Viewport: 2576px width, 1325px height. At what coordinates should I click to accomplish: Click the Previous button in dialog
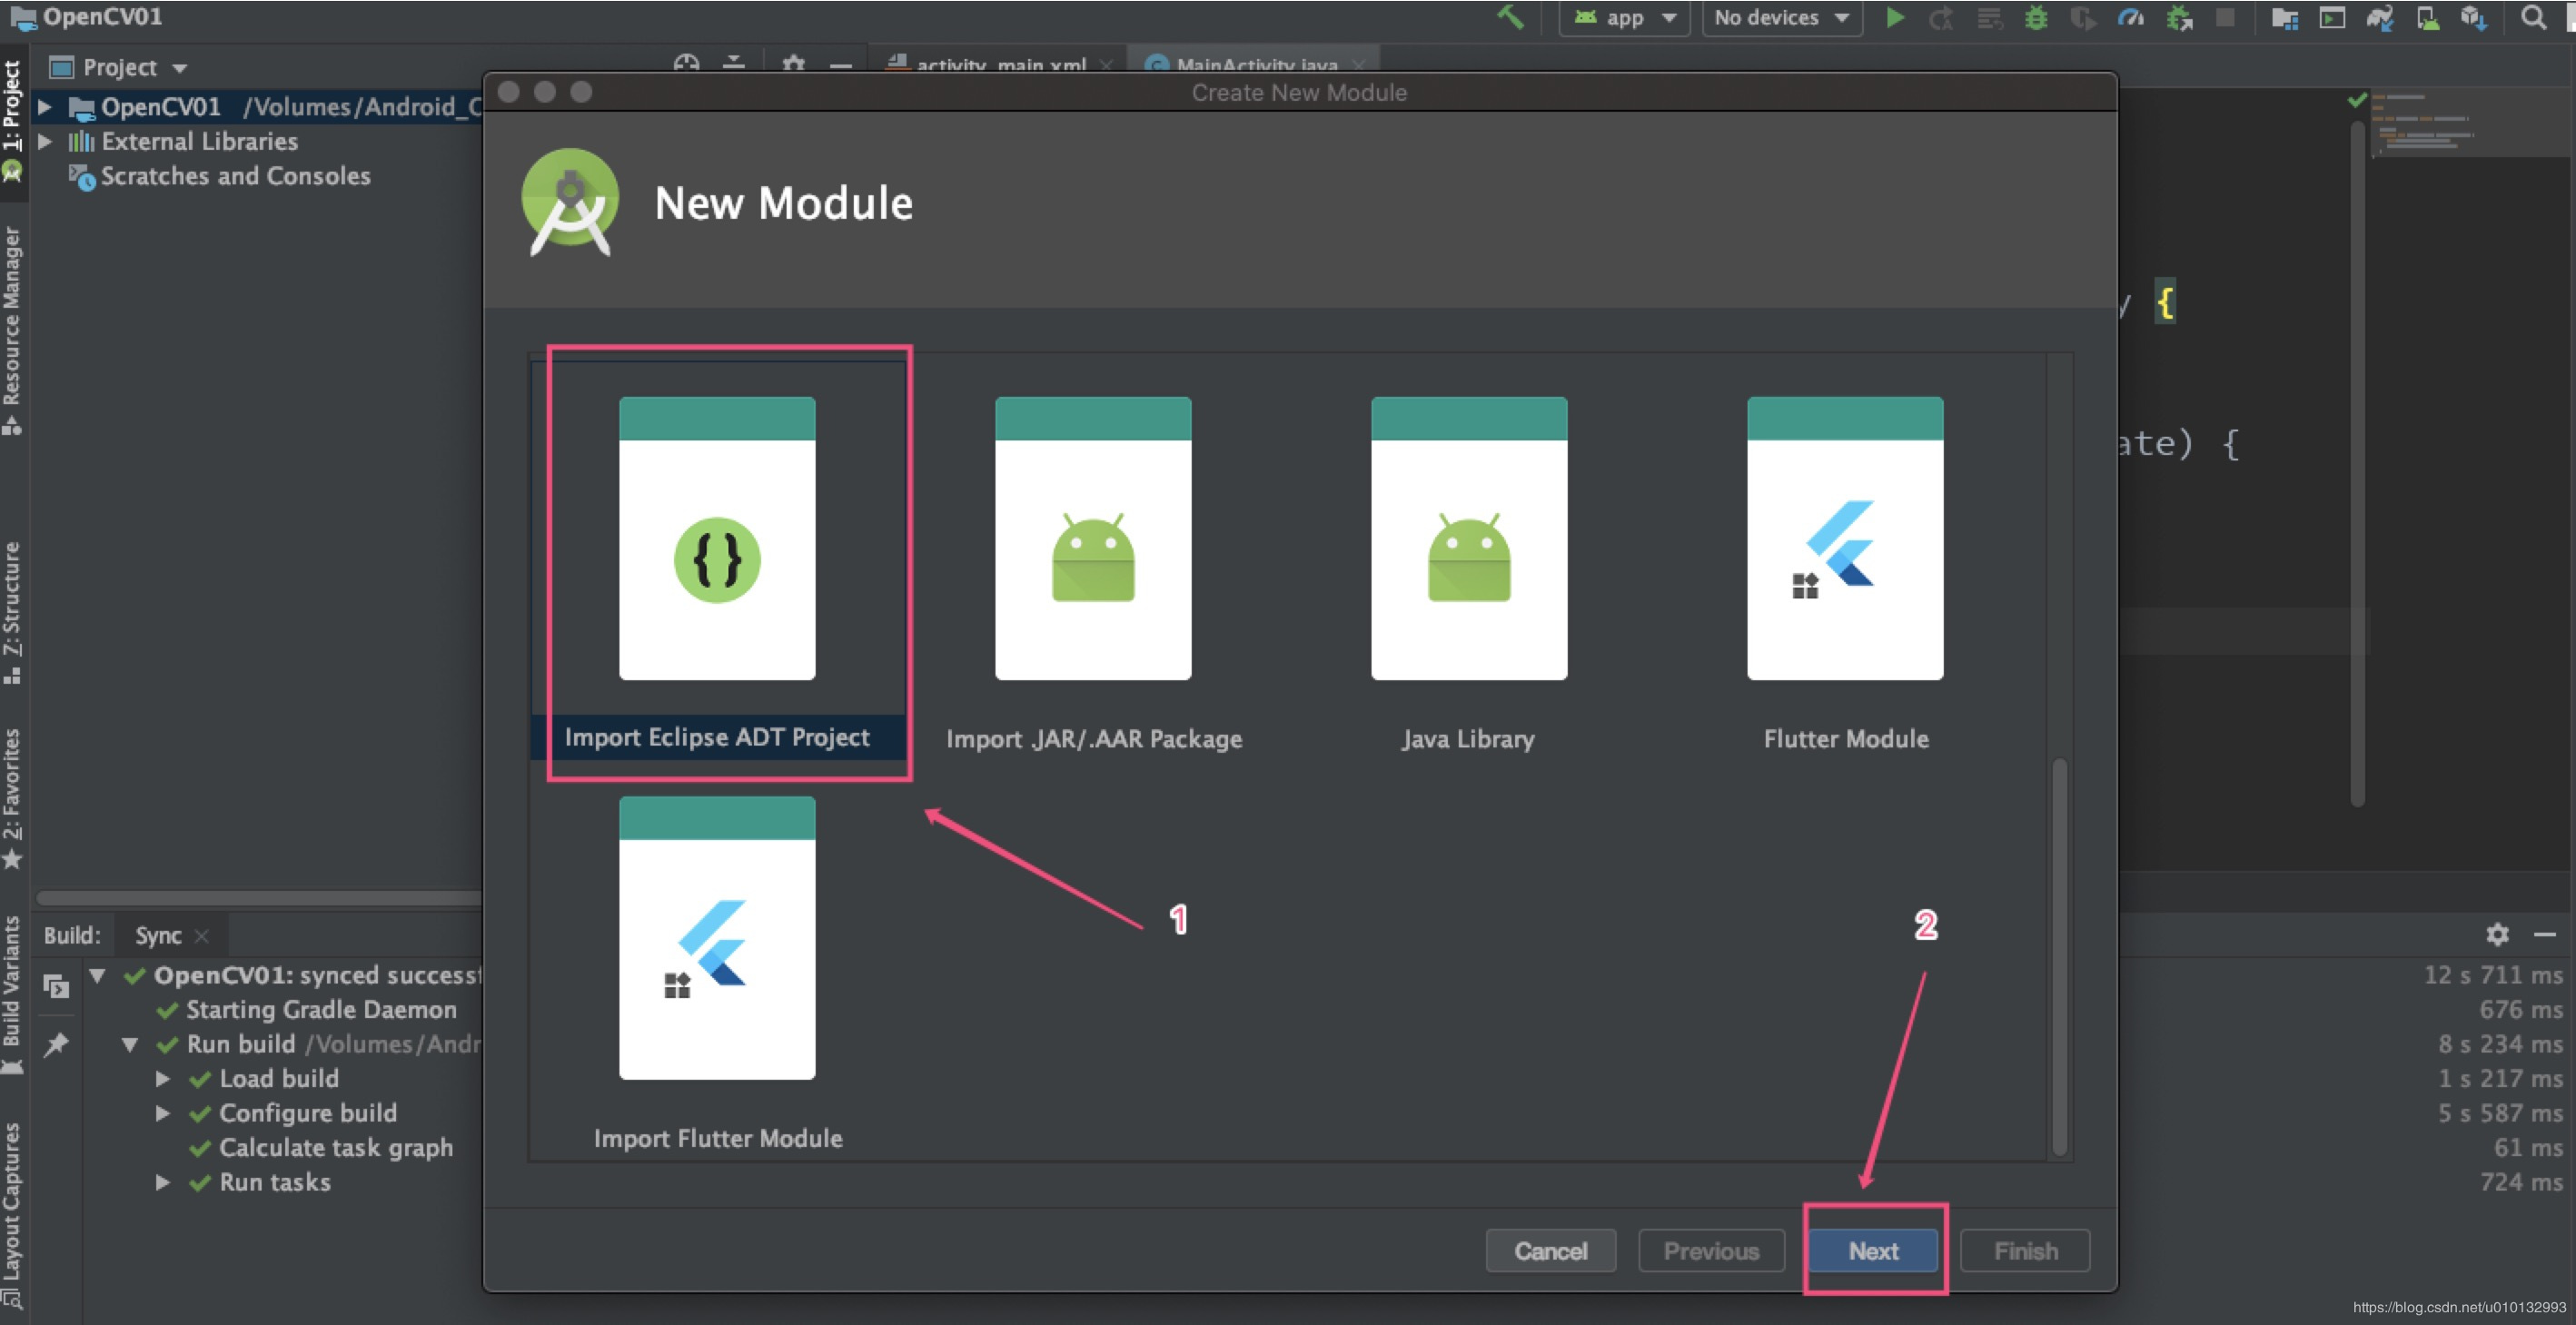click(1711, 1250)
